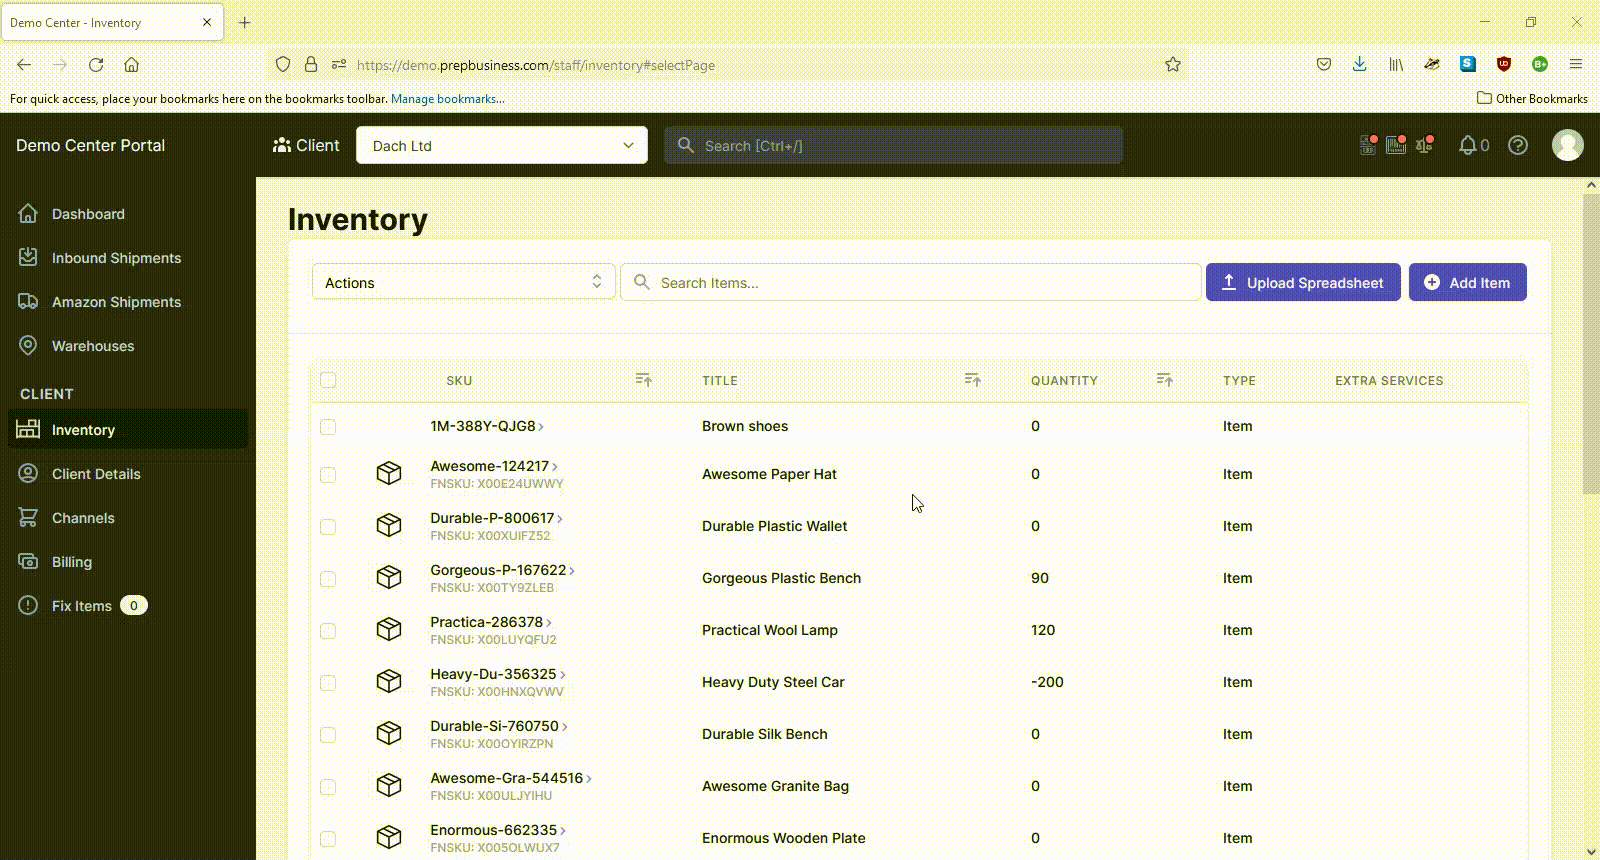Click the Add Item button
1600x860 pixels.
pyautogui.click(x=1467, y=282)
